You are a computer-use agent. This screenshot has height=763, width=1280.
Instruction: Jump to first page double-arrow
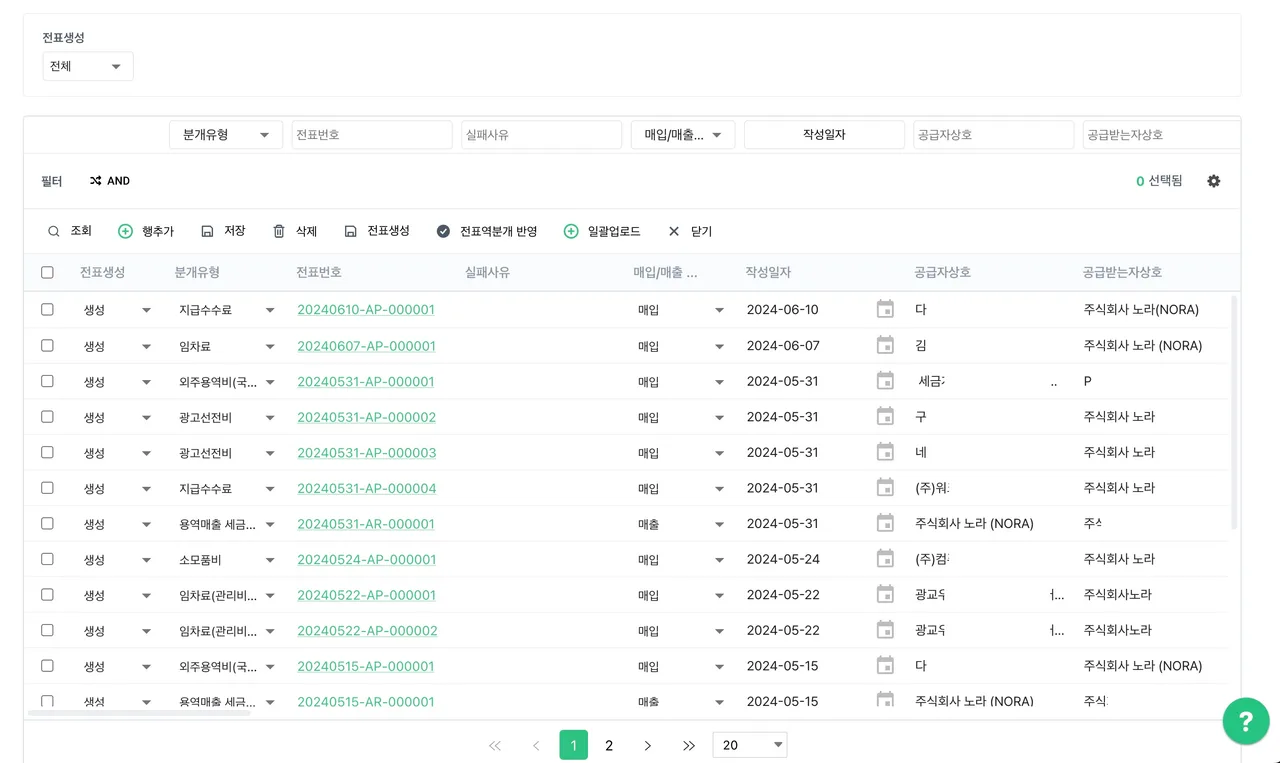494,745
